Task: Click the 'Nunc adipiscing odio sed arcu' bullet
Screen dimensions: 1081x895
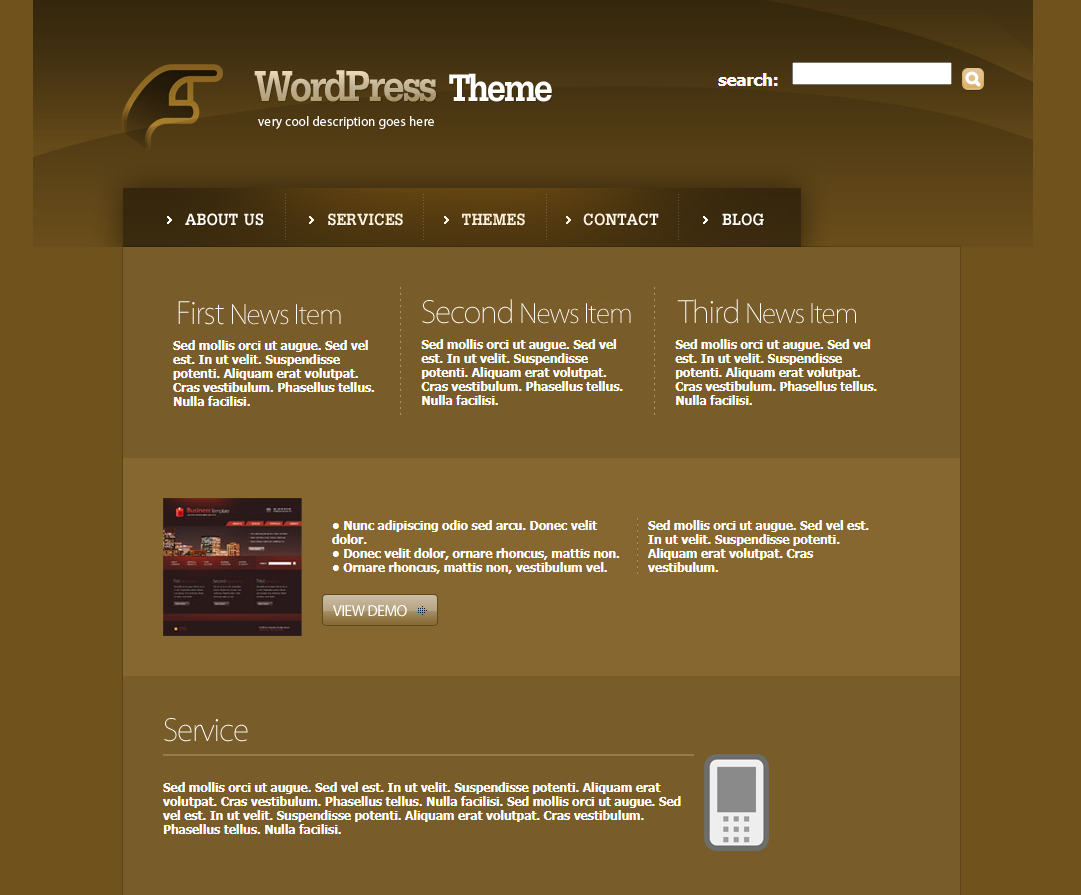Action: [465, 532]
